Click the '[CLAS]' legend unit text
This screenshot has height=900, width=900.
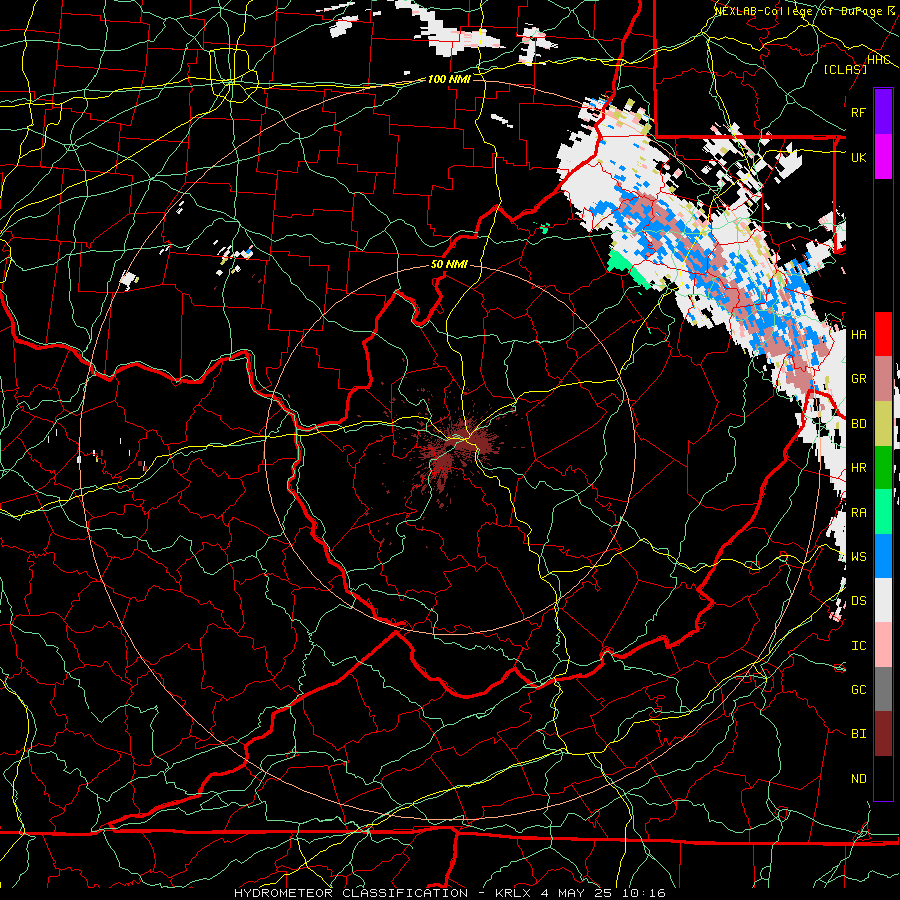[x=845, y=69]
